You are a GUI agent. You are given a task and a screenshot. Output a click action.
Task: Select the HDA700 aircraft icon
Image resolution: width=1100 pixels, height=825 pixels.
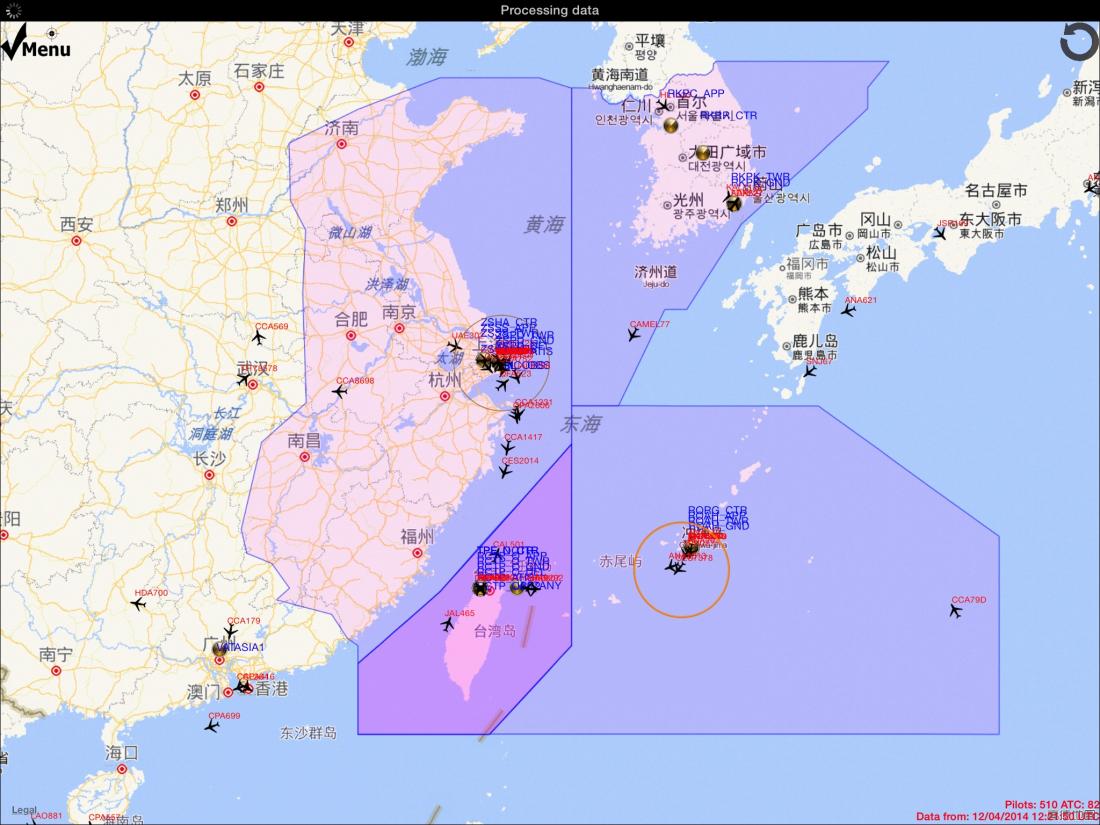(x=139, y=603)
